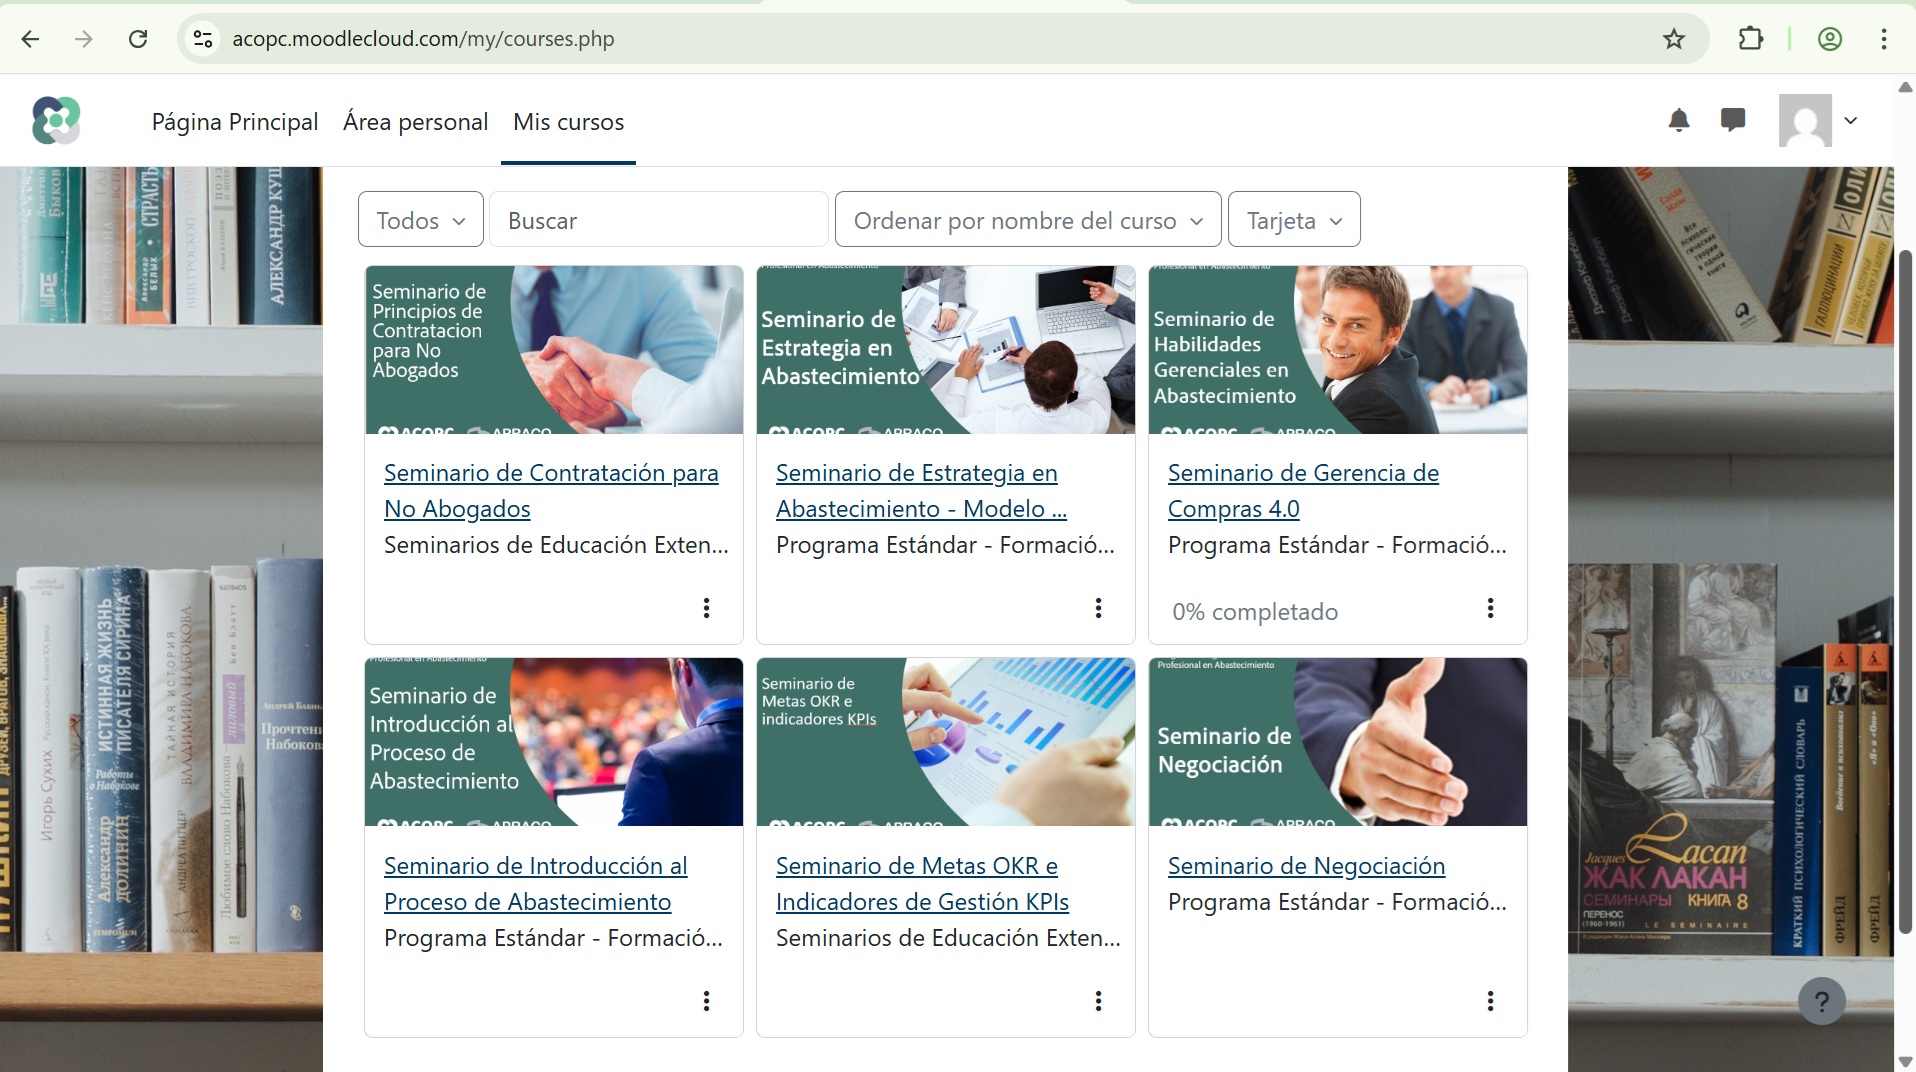The image size is (1916, 1072).
Task: Go to the Página Principal tab
Action: tap(235, 122)
